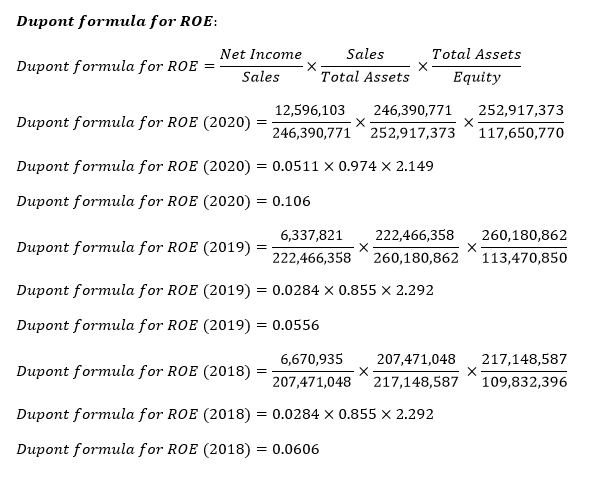Click the 2020 asset turnover 0.974
The image size is (591, 488).
pos(357,166)
